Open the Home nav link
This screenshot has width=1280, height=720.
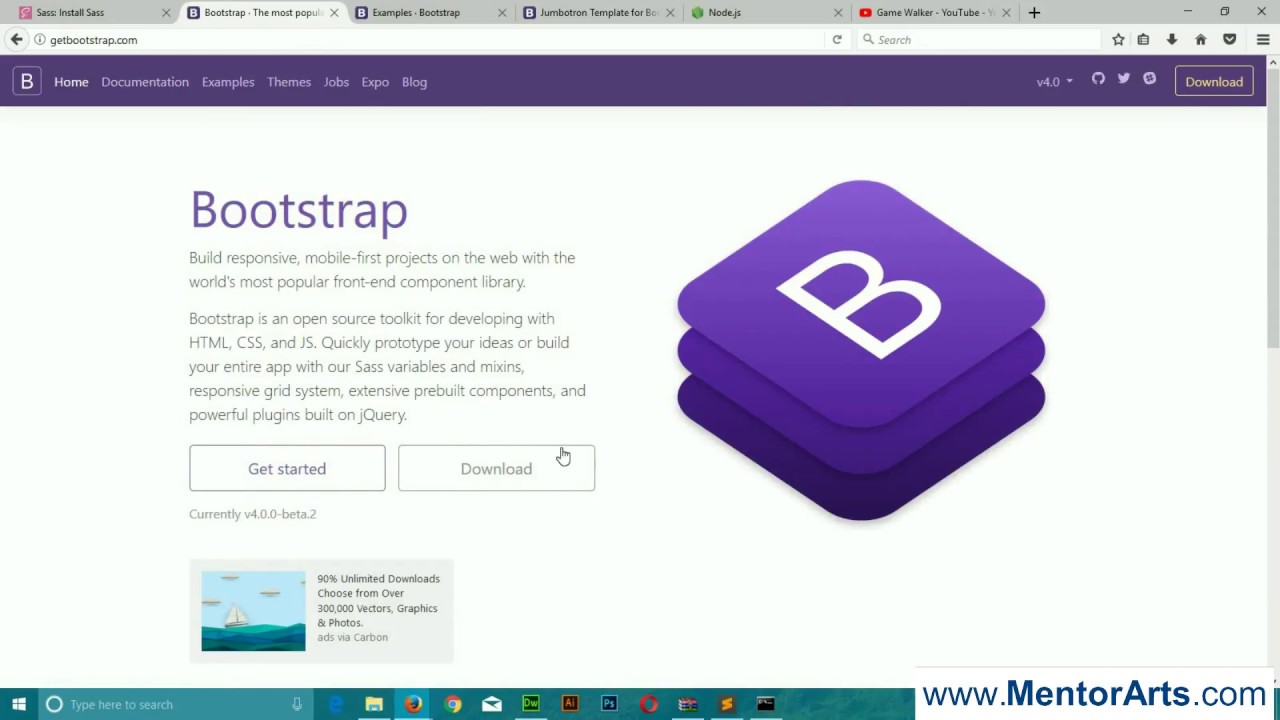71,82
